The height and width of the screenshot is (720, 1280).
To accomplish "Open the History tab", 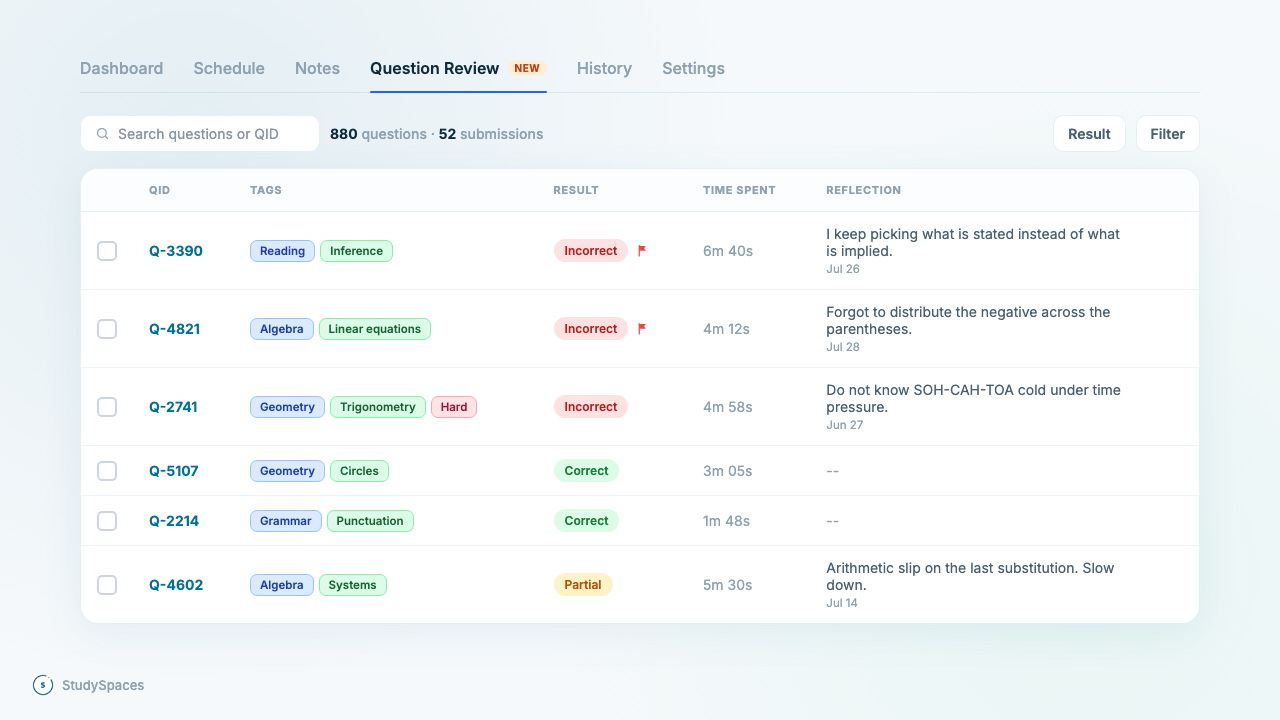I will [x=604, y=68].
